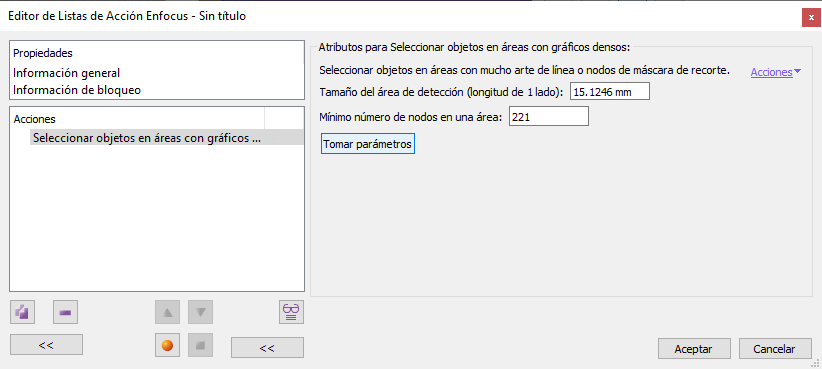Image resolution: width=822 pixels, height=369 pixels.
Task: Close the Editor de Listas de Acción window
Action: [811, 18]
